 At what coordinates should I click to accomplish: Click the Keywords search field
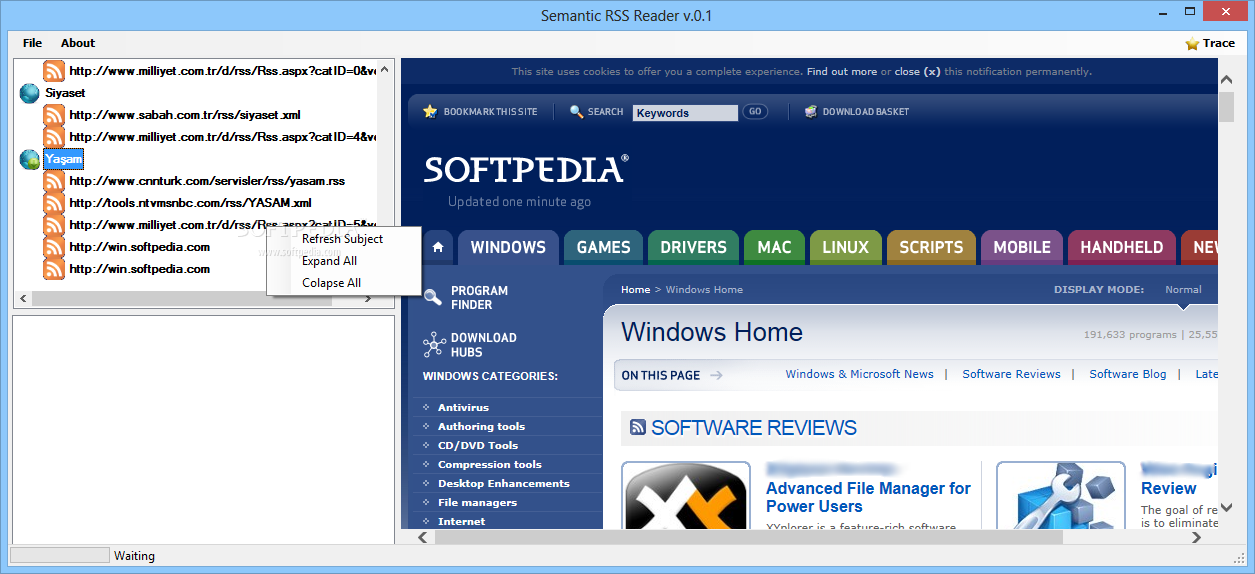coord(685,113)
